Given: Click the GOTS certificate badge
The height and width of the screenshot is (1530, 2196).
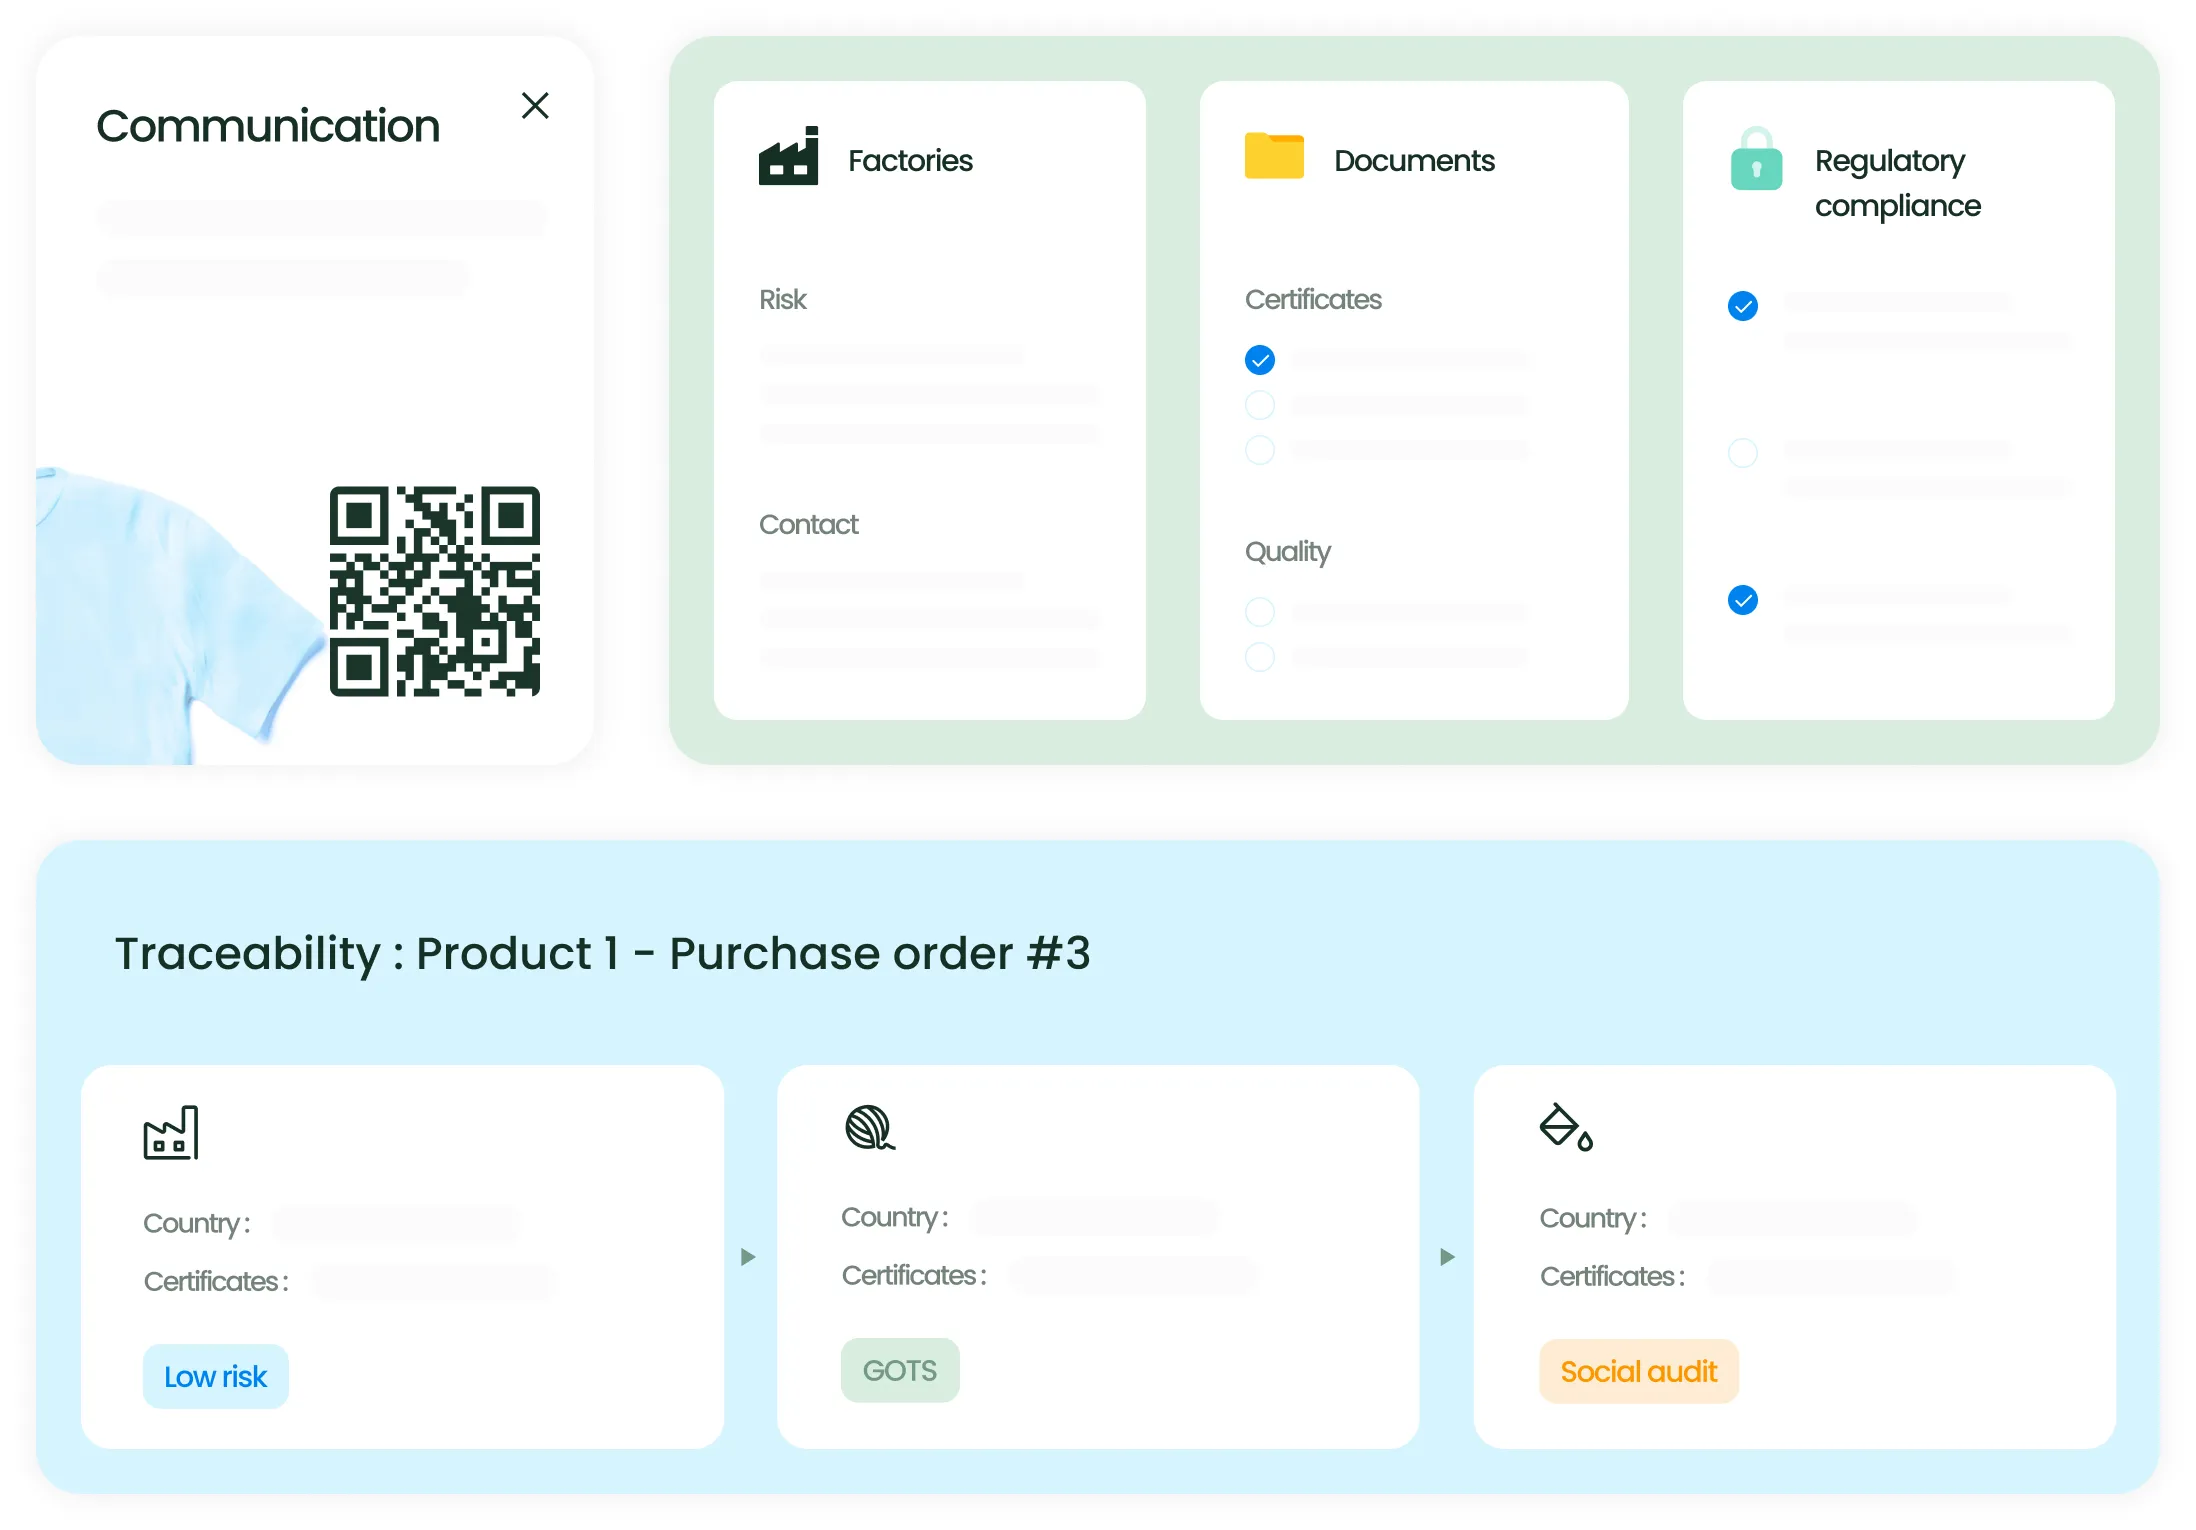Looking at the screenshot, I should 899,1370.
